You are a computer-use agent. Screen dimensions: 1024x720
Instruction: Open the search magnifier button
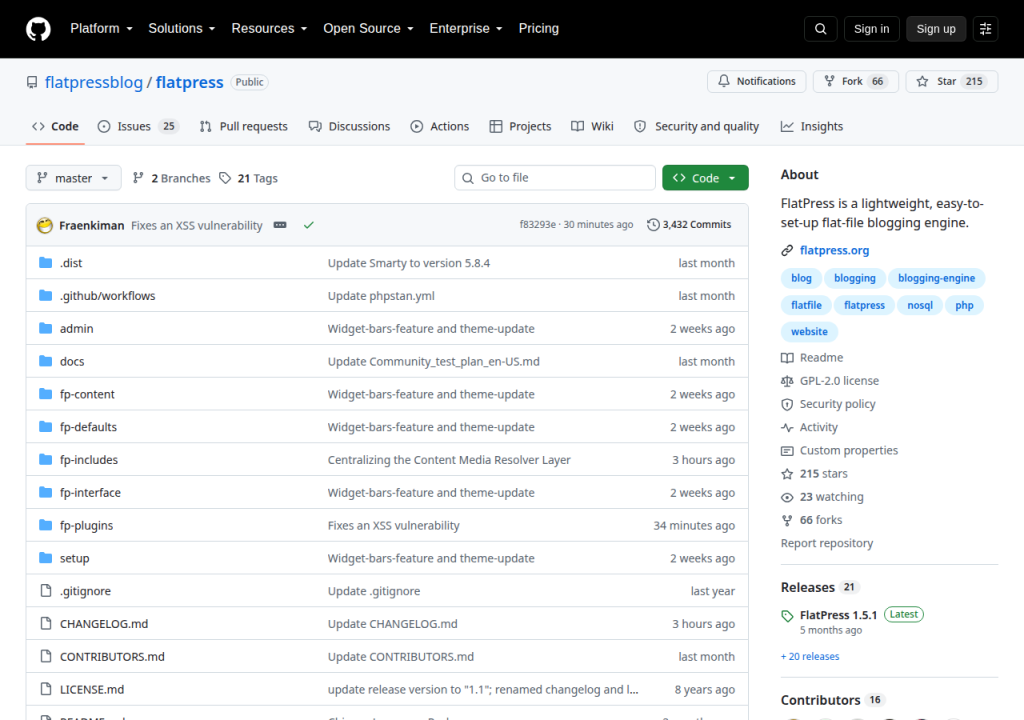tap(820, 29)
